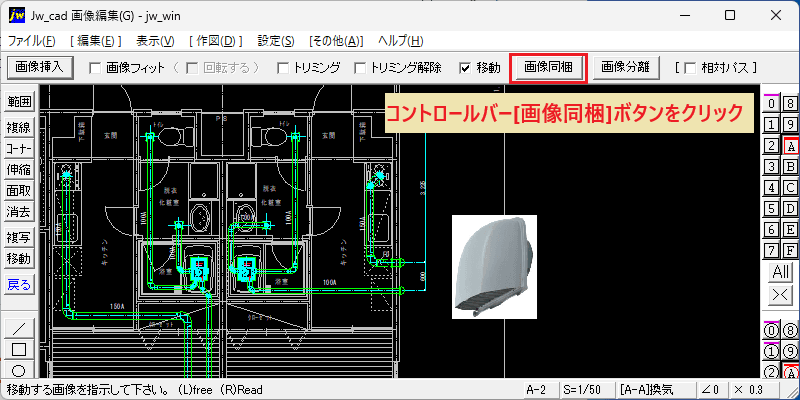Open the ファイル(F) menu

(32, 41)
